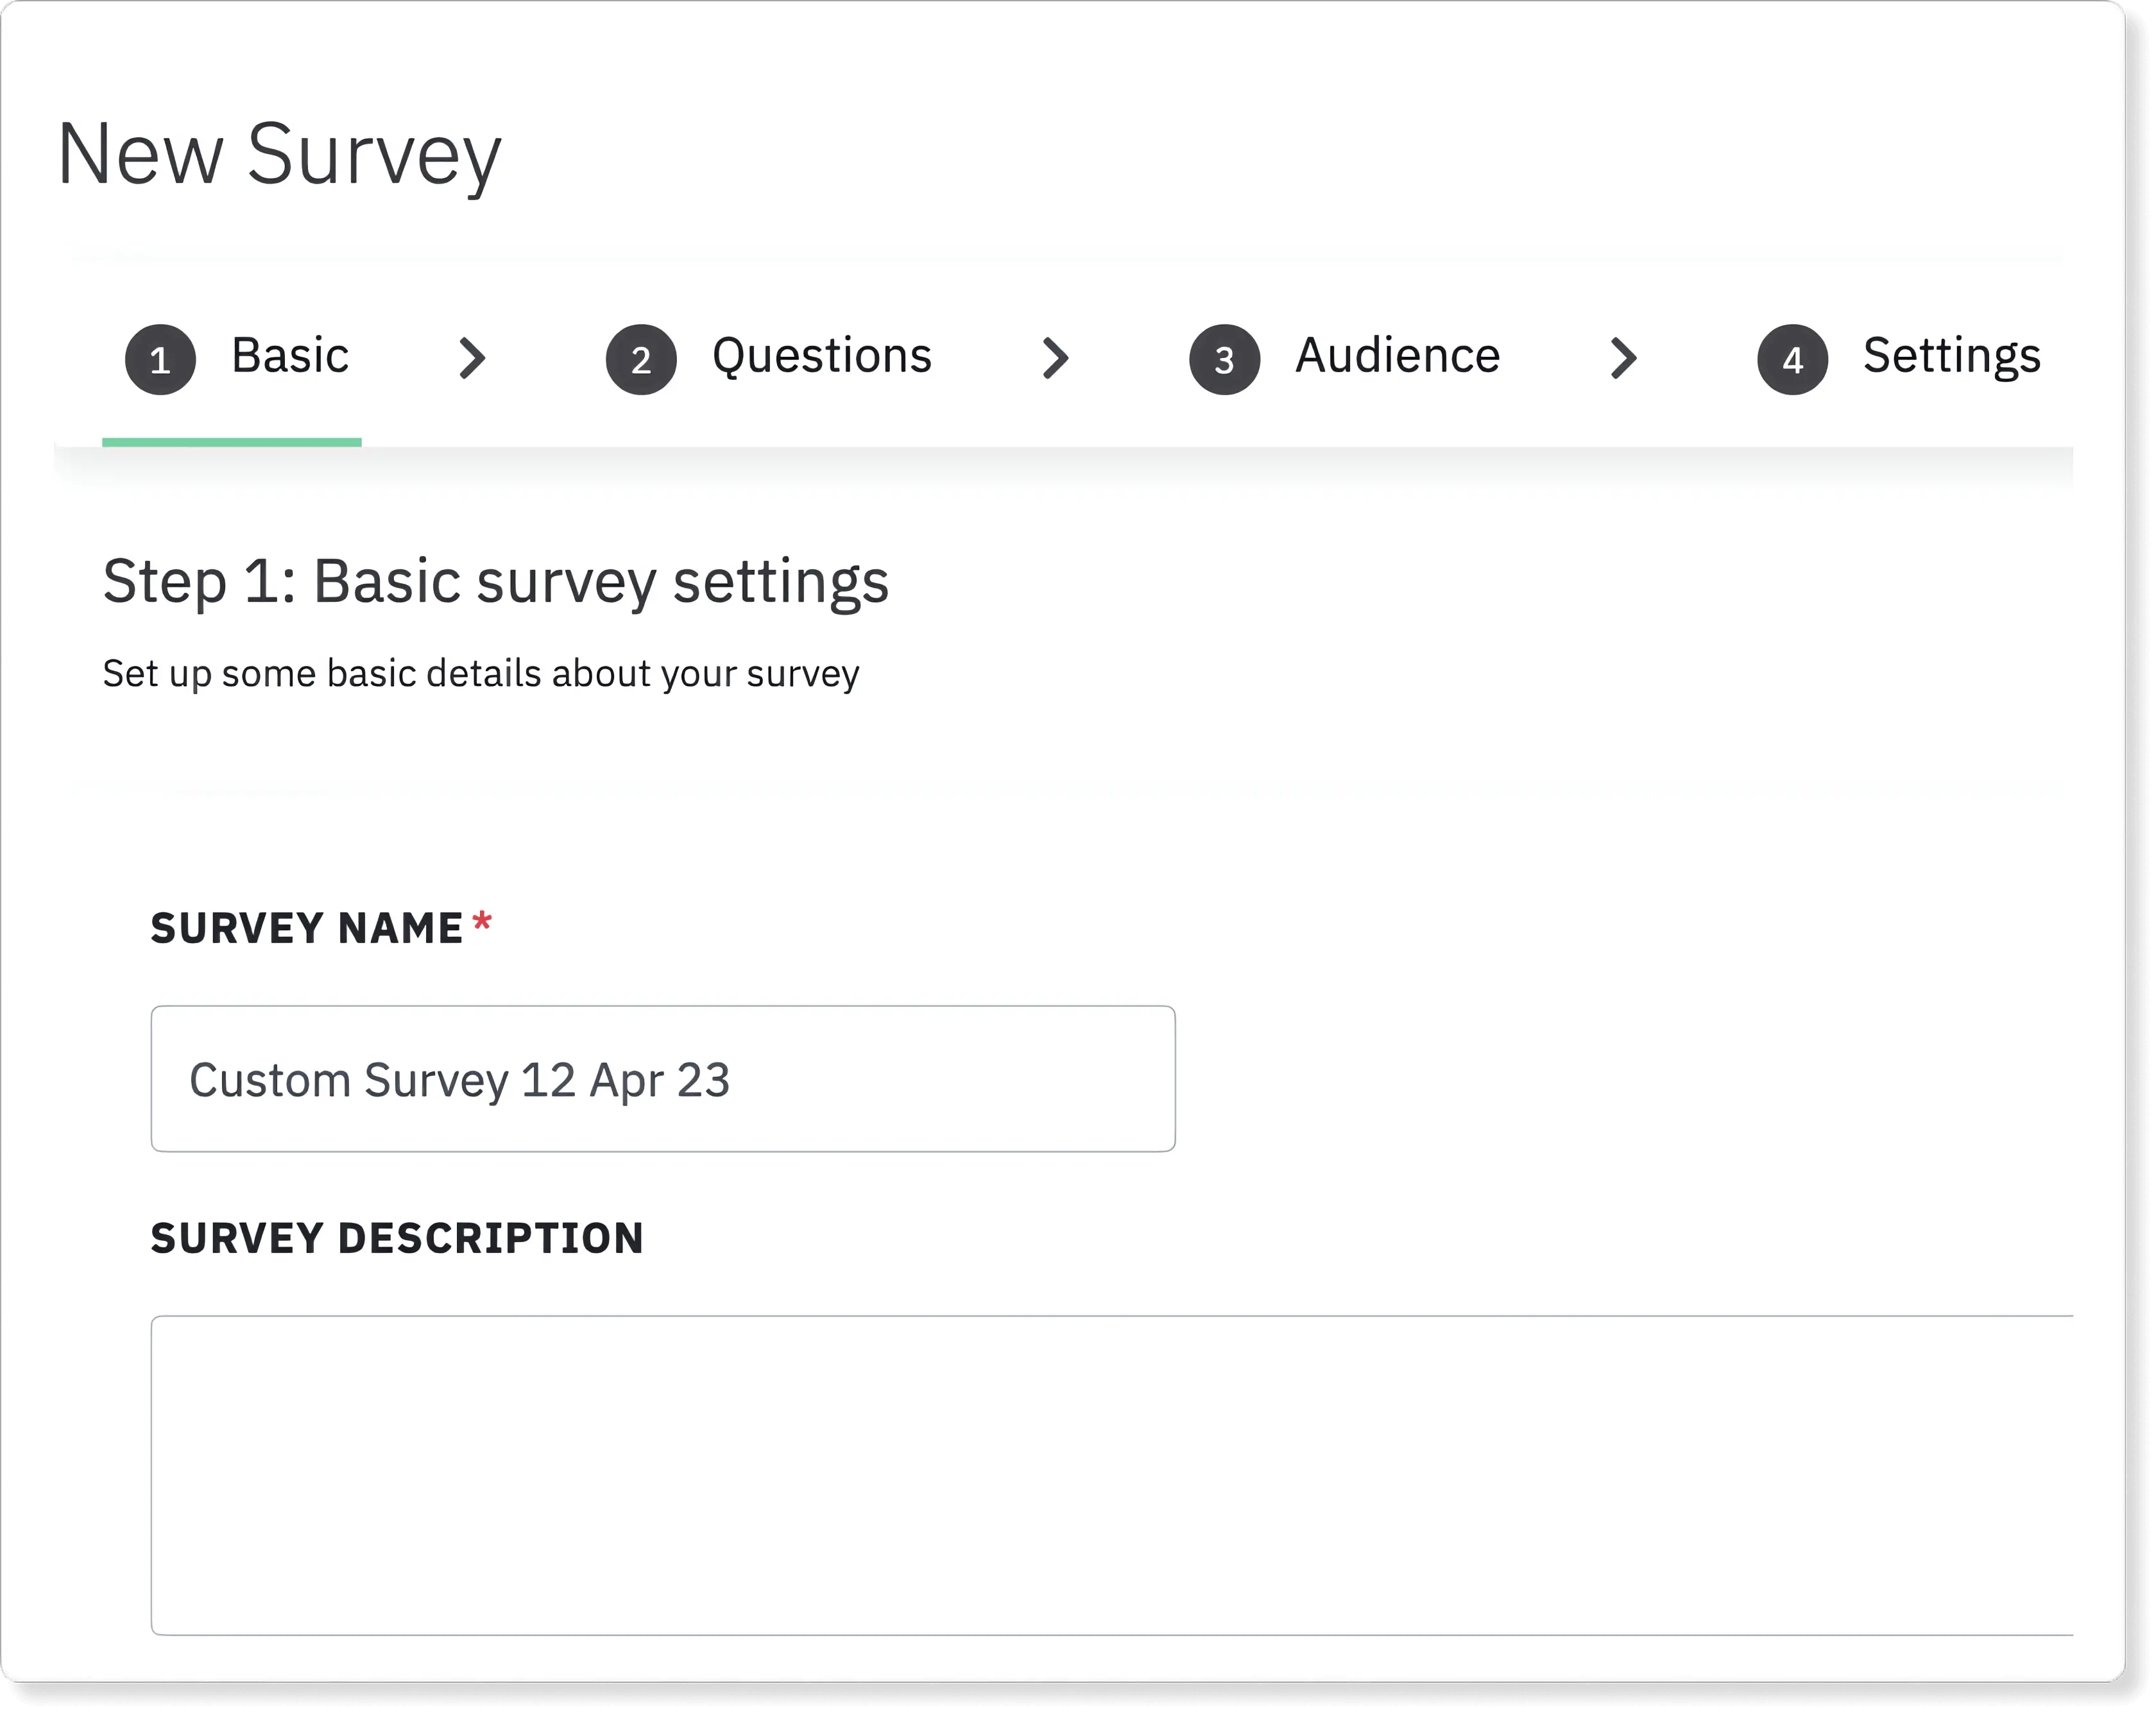Switch to the Settings step tab
2156x1713 pixels.
[x=1951, y=356]
